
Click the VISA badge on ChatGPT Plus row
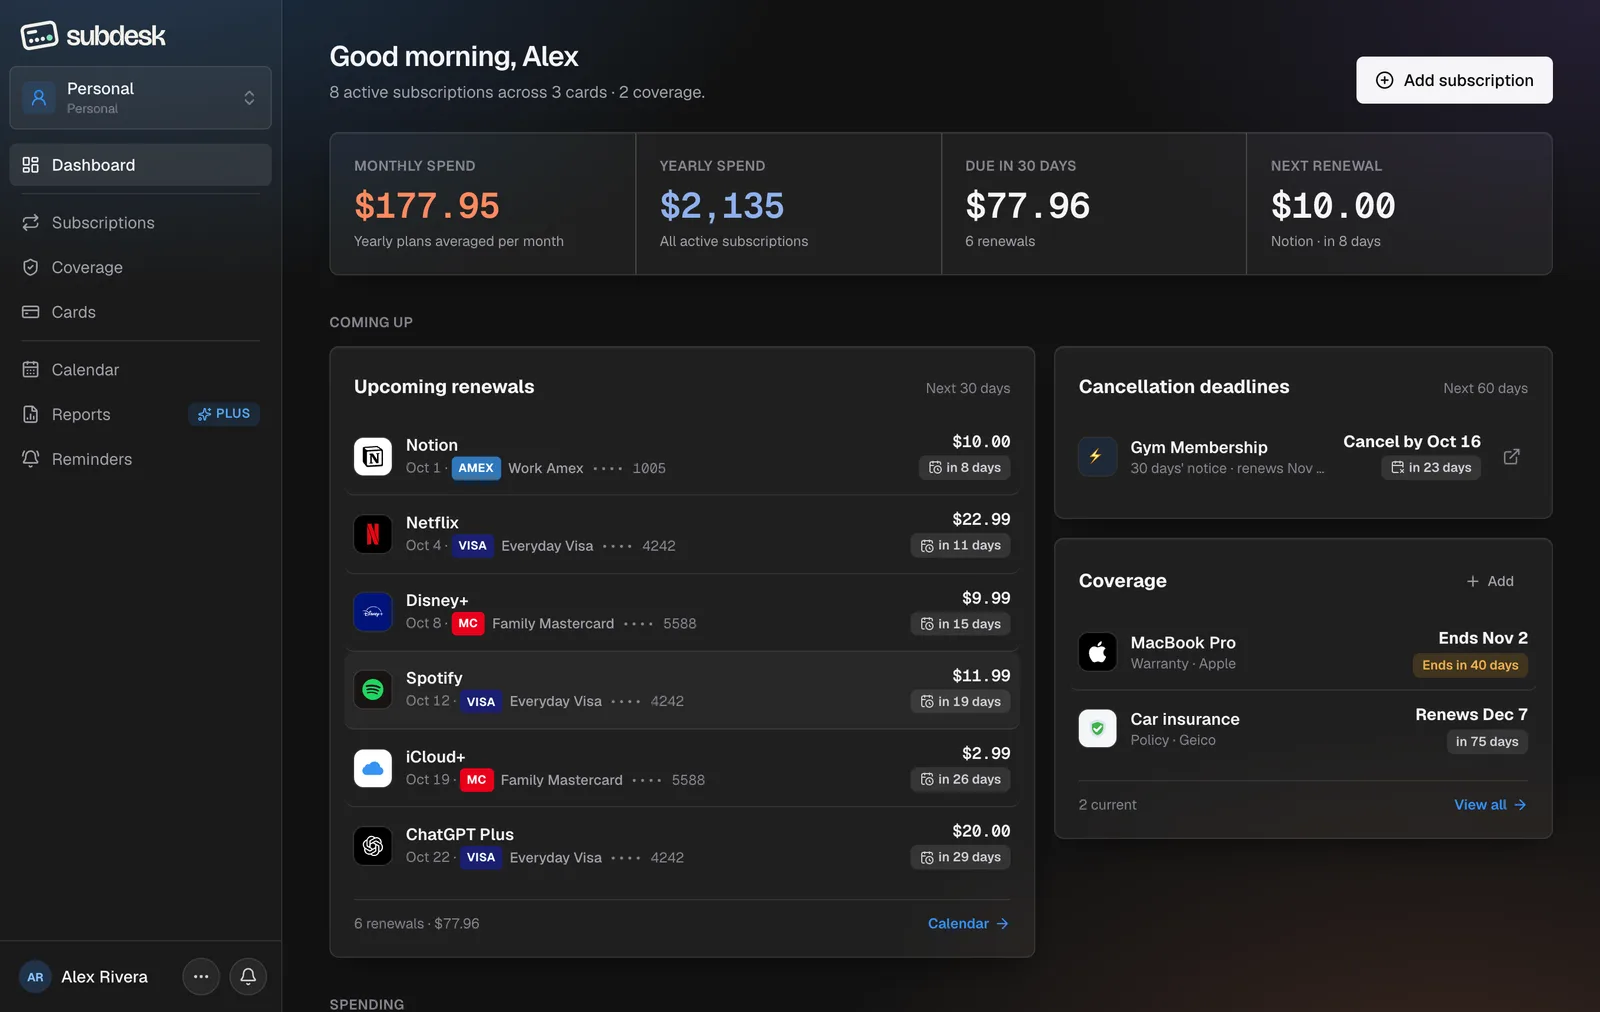coord(481,858)
